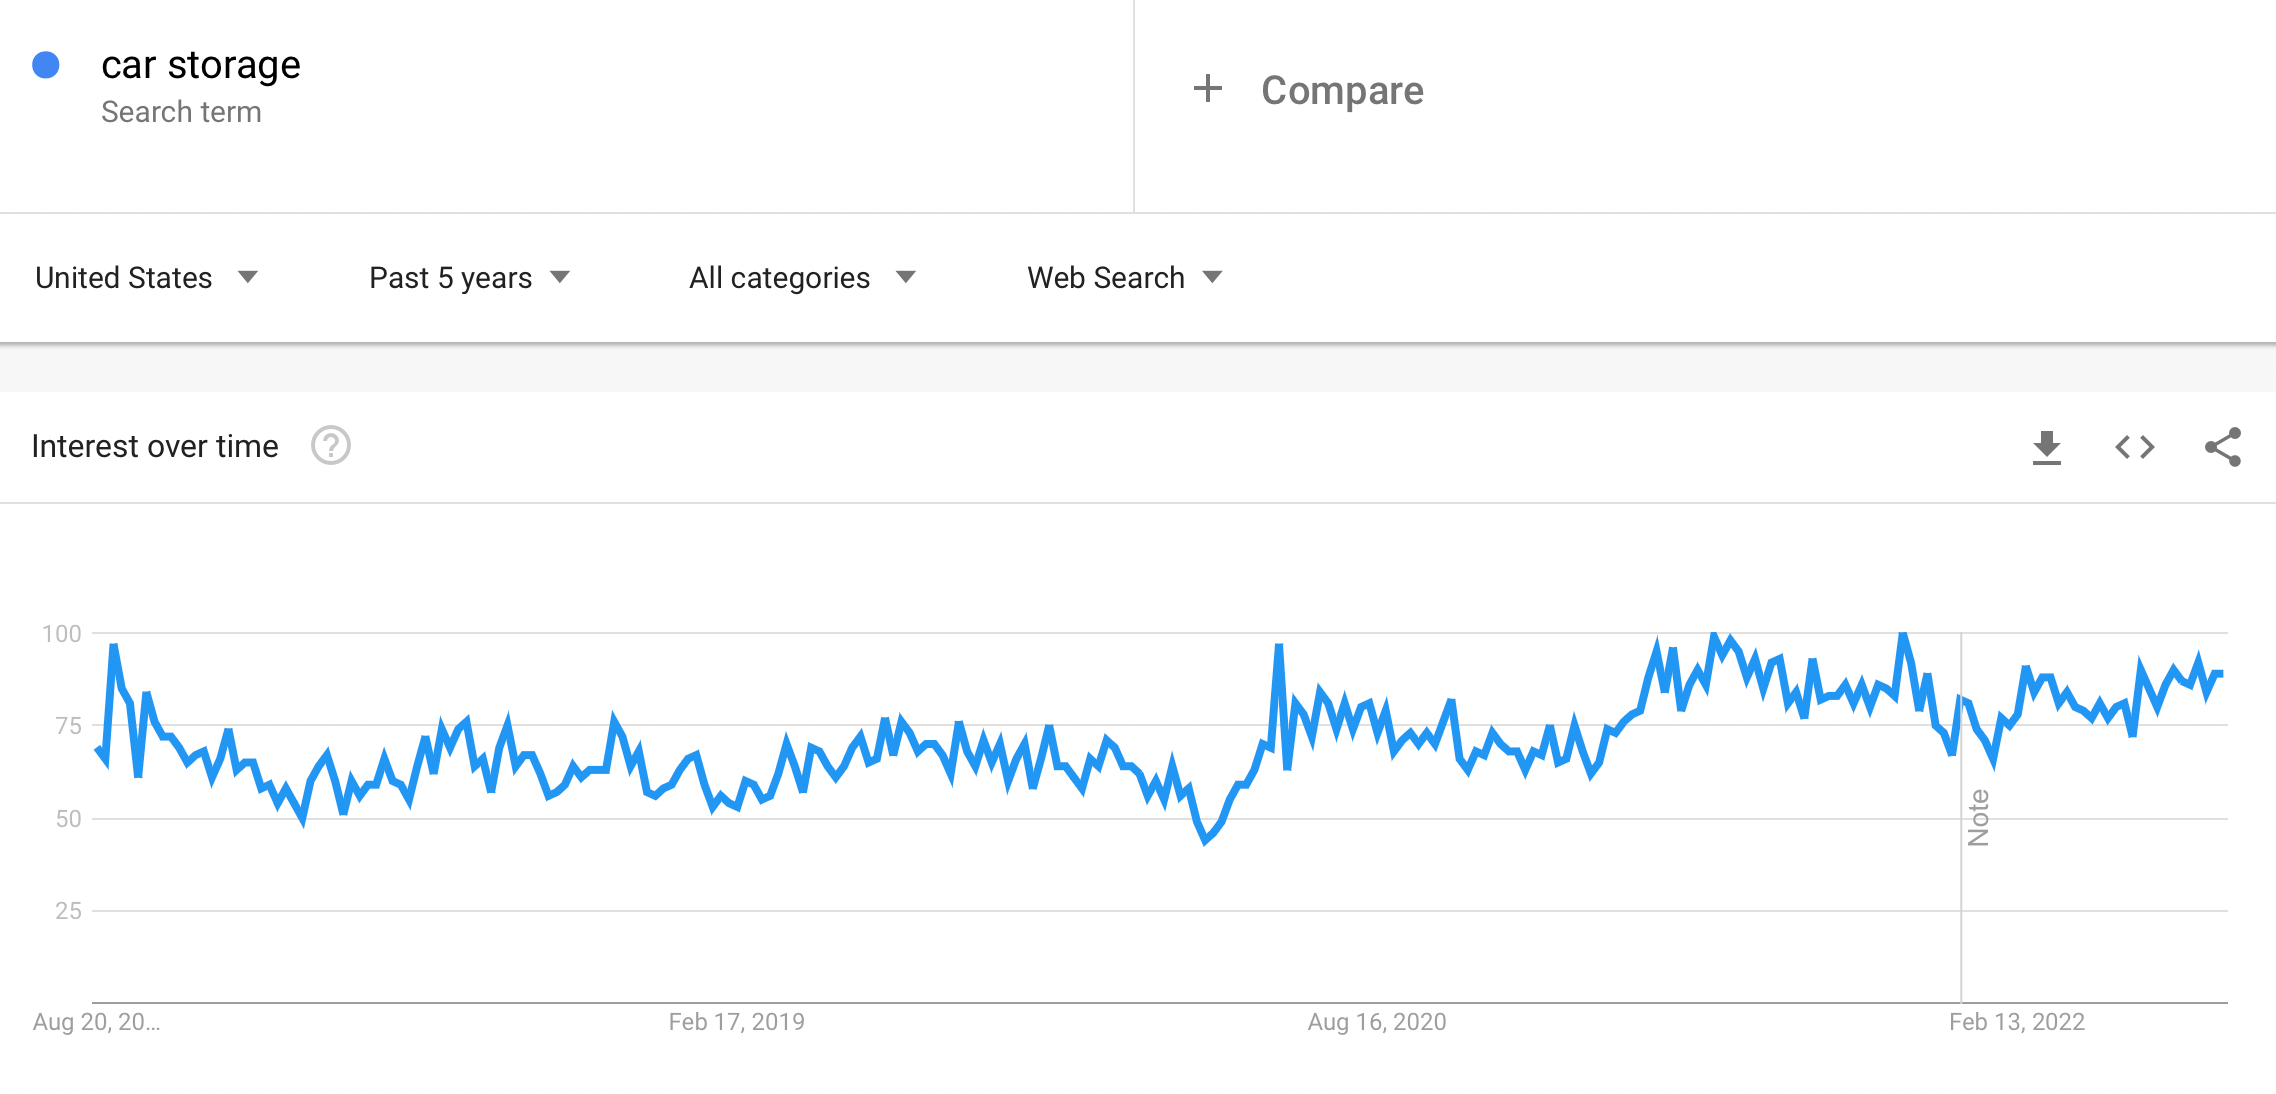Download the interest over time data

[x=2046, y=447]
